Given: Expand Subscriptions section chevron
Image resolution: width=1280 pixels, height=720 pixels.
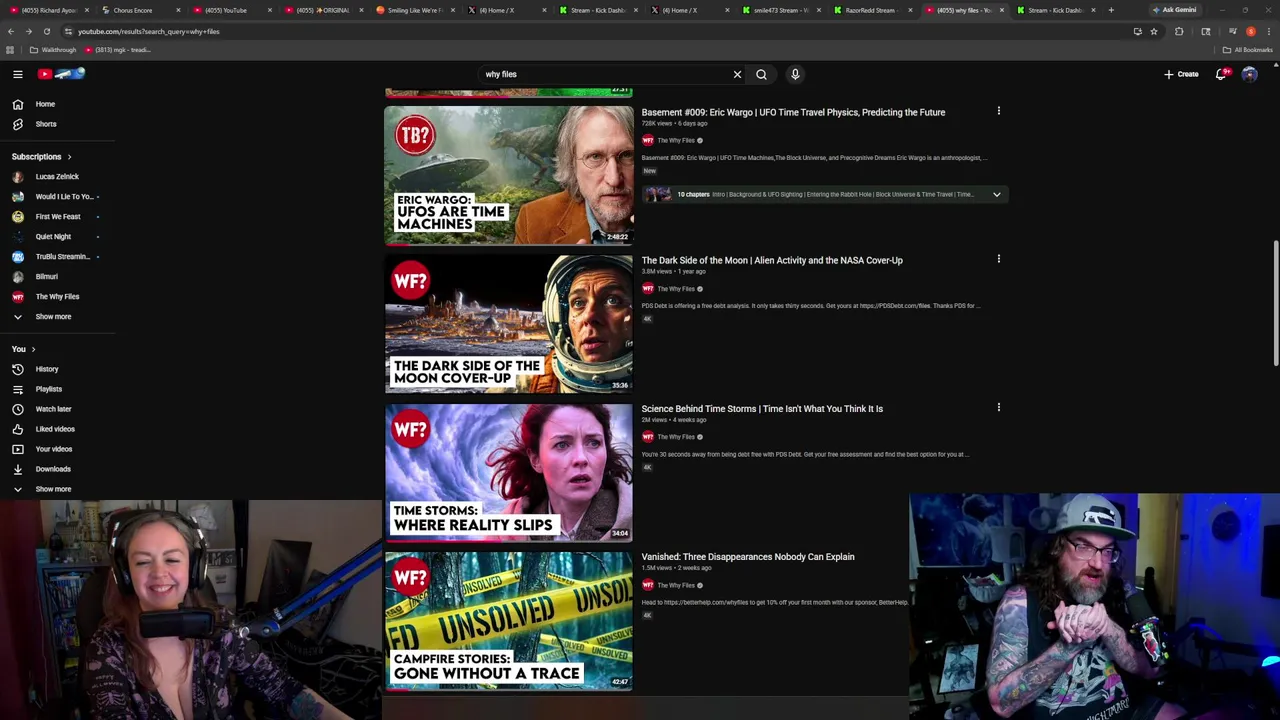Looking at the screenshot, I should pyautogui.click(x=69, y=157).
